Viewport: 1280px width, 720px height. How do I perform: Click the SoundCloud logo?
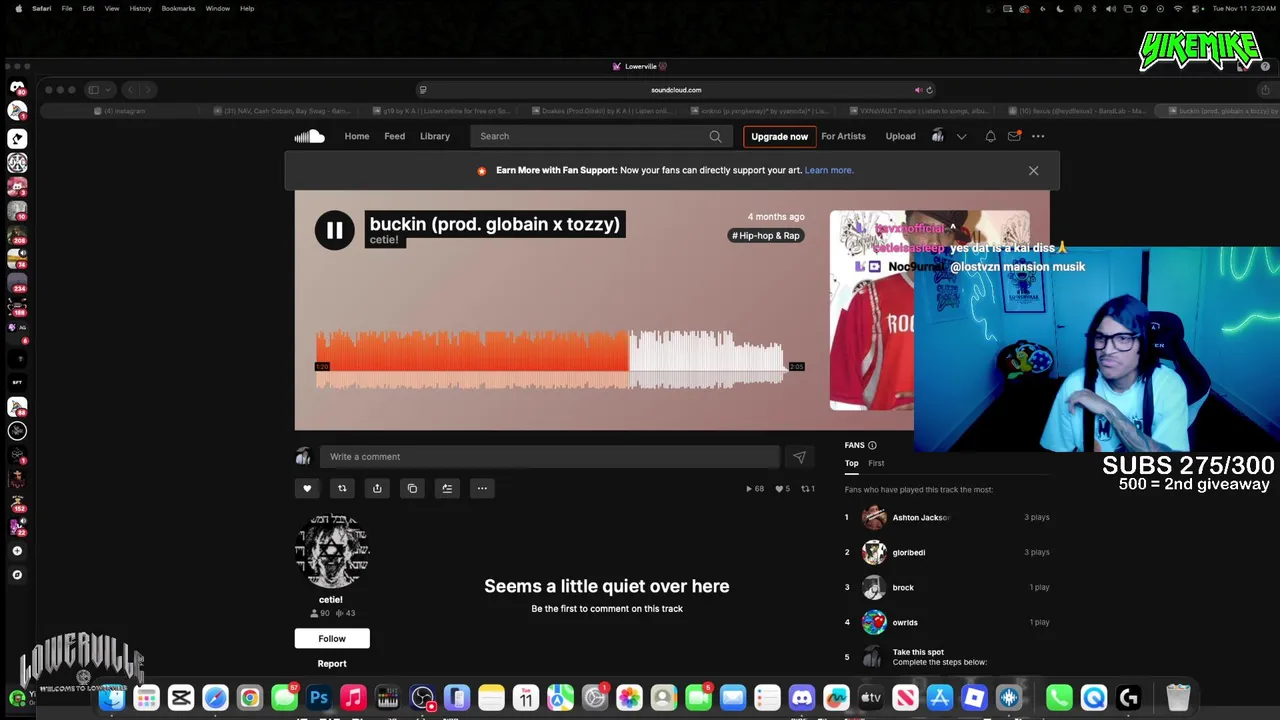pyautogui.click(x=309, y=136)
